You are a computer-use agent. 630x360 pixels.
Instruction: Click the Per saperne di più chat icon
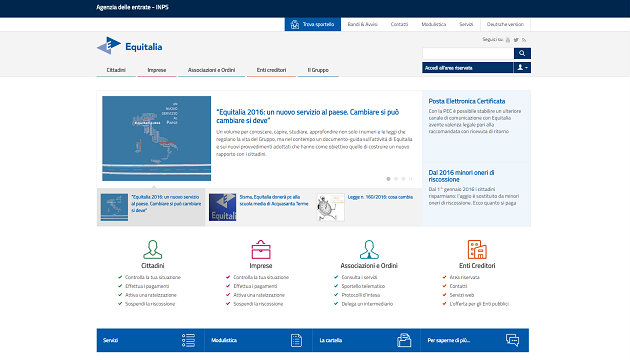point(512,340)
